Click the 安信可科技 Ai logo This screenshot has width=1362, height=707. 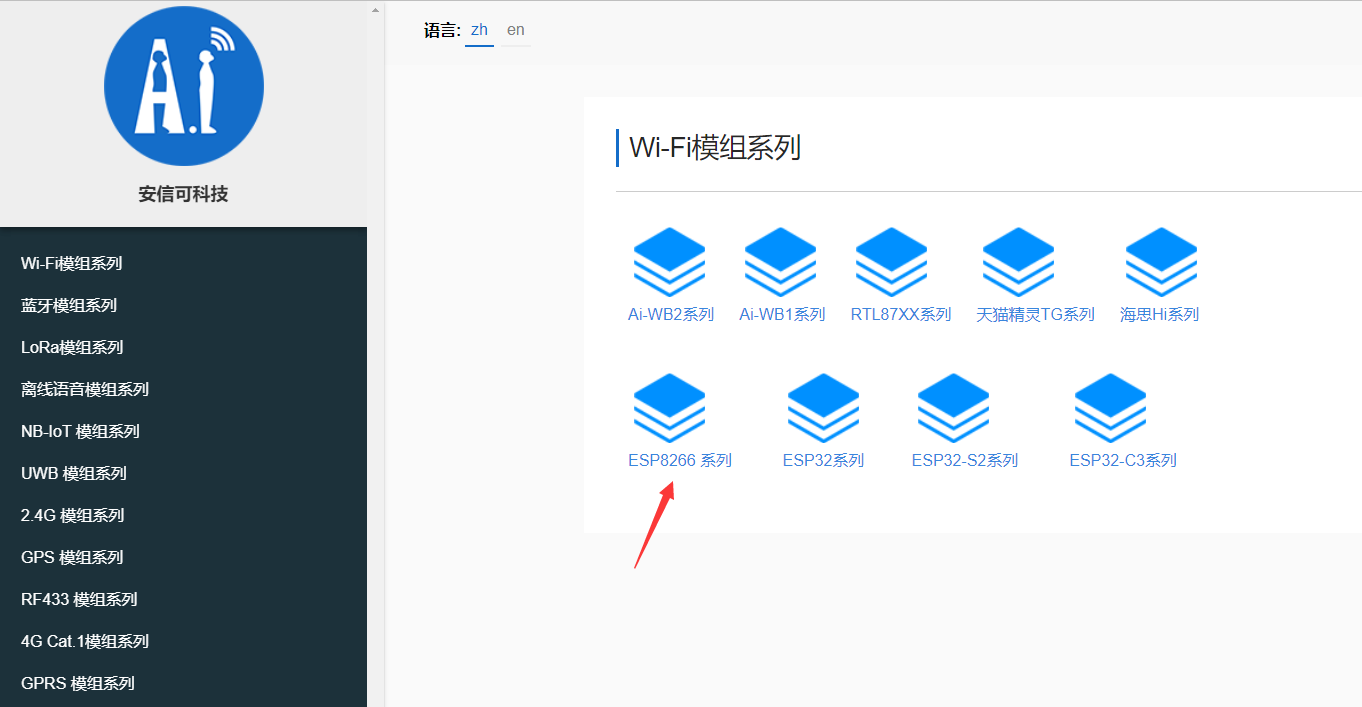point(184,86)
